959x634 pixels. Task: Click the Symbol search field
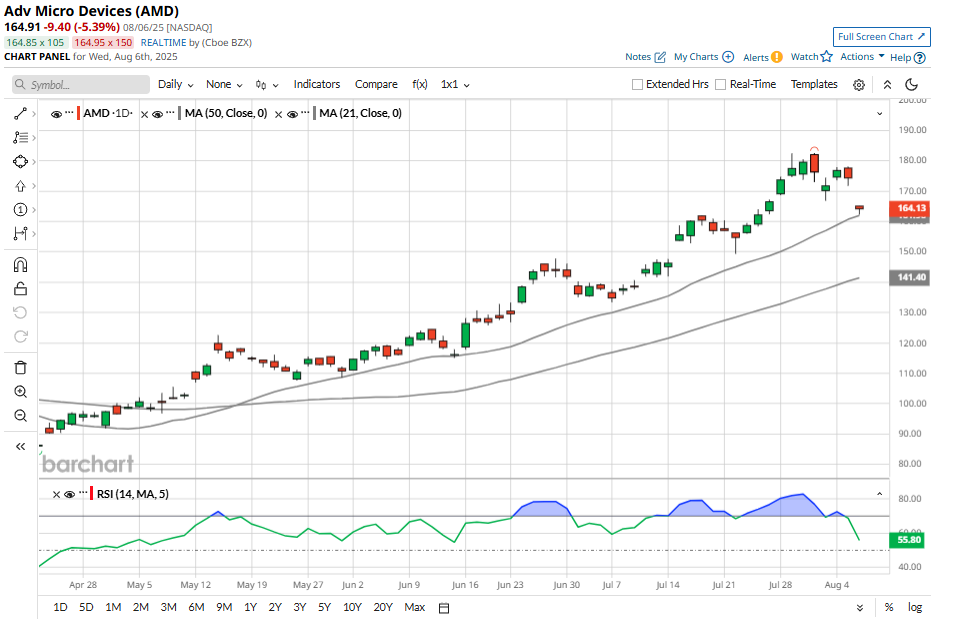click(x=81, y=85)
